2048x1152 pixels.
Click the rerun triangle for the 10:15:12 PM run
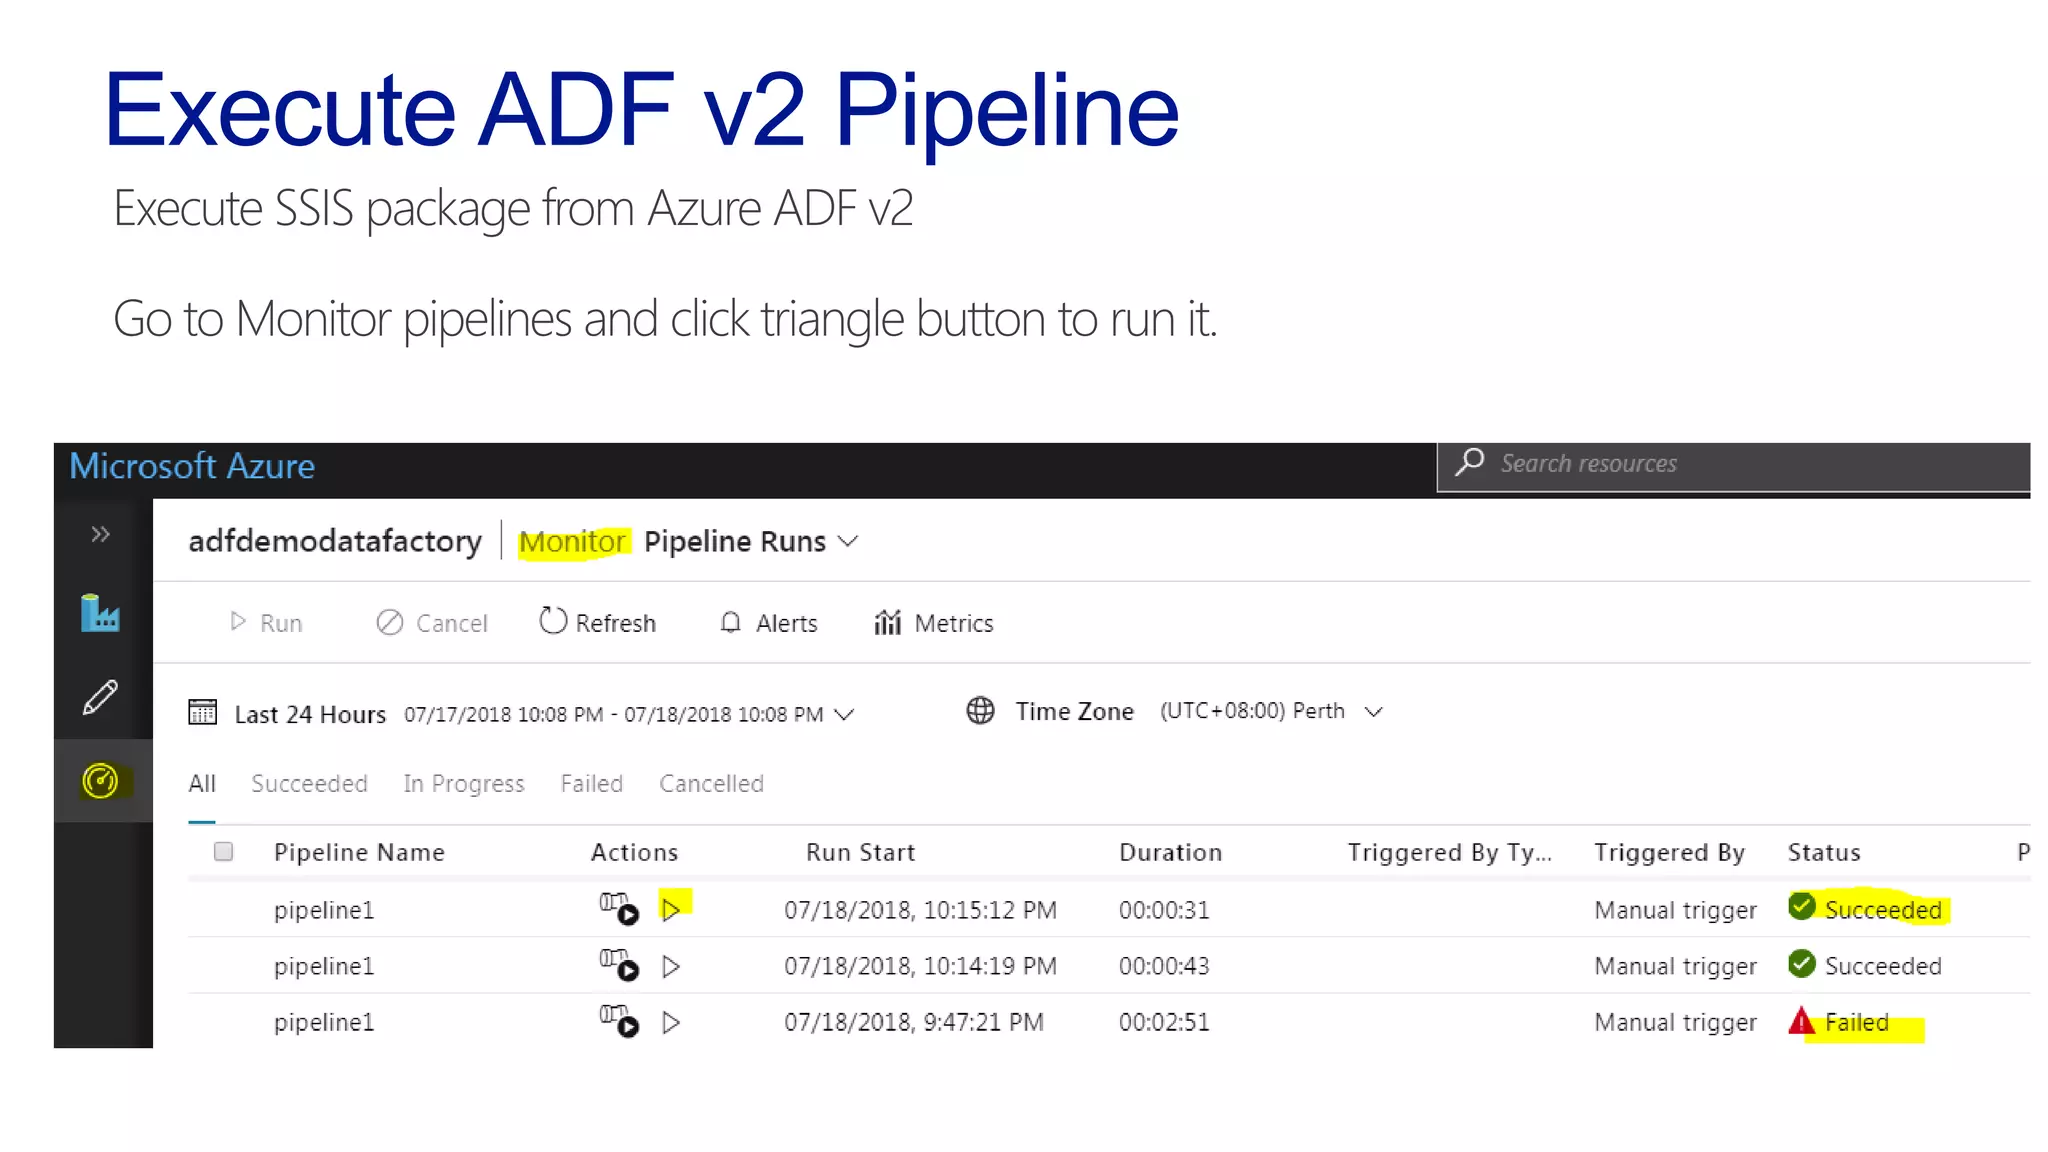point(671,909)
